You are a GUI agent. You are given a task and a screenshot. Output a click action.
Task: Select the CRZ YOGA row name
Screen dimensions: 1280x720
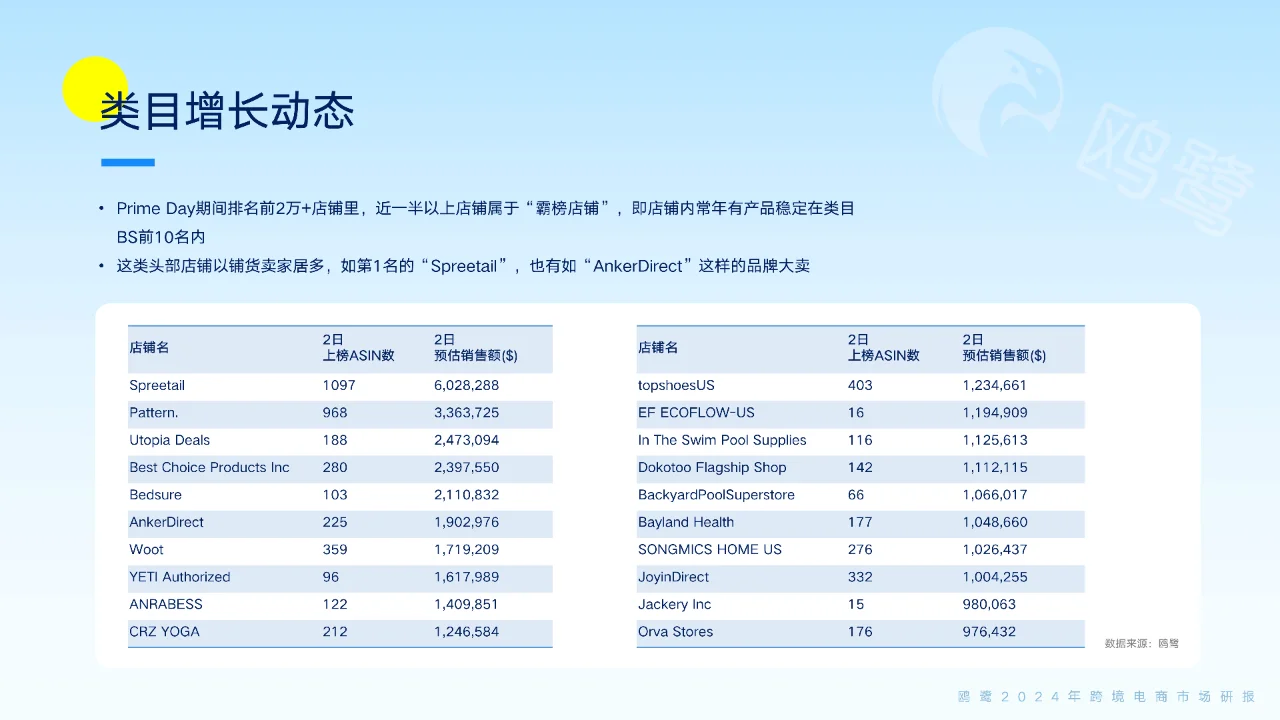164,631
